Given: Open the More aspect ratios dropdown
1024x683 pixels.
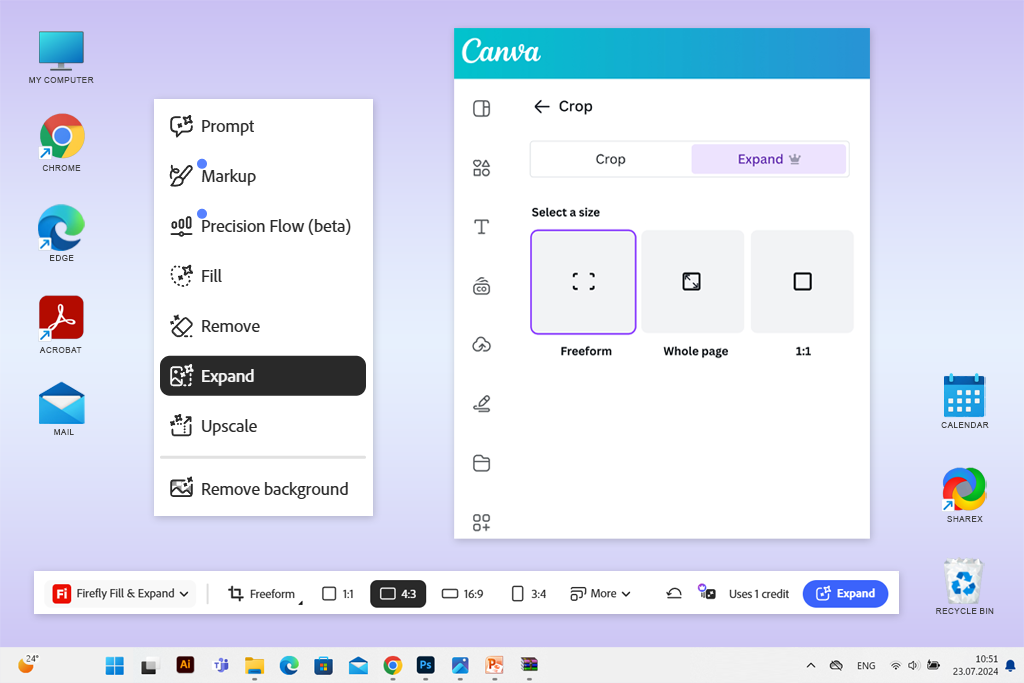Looking at the screenshot, I should coord(600,594).
